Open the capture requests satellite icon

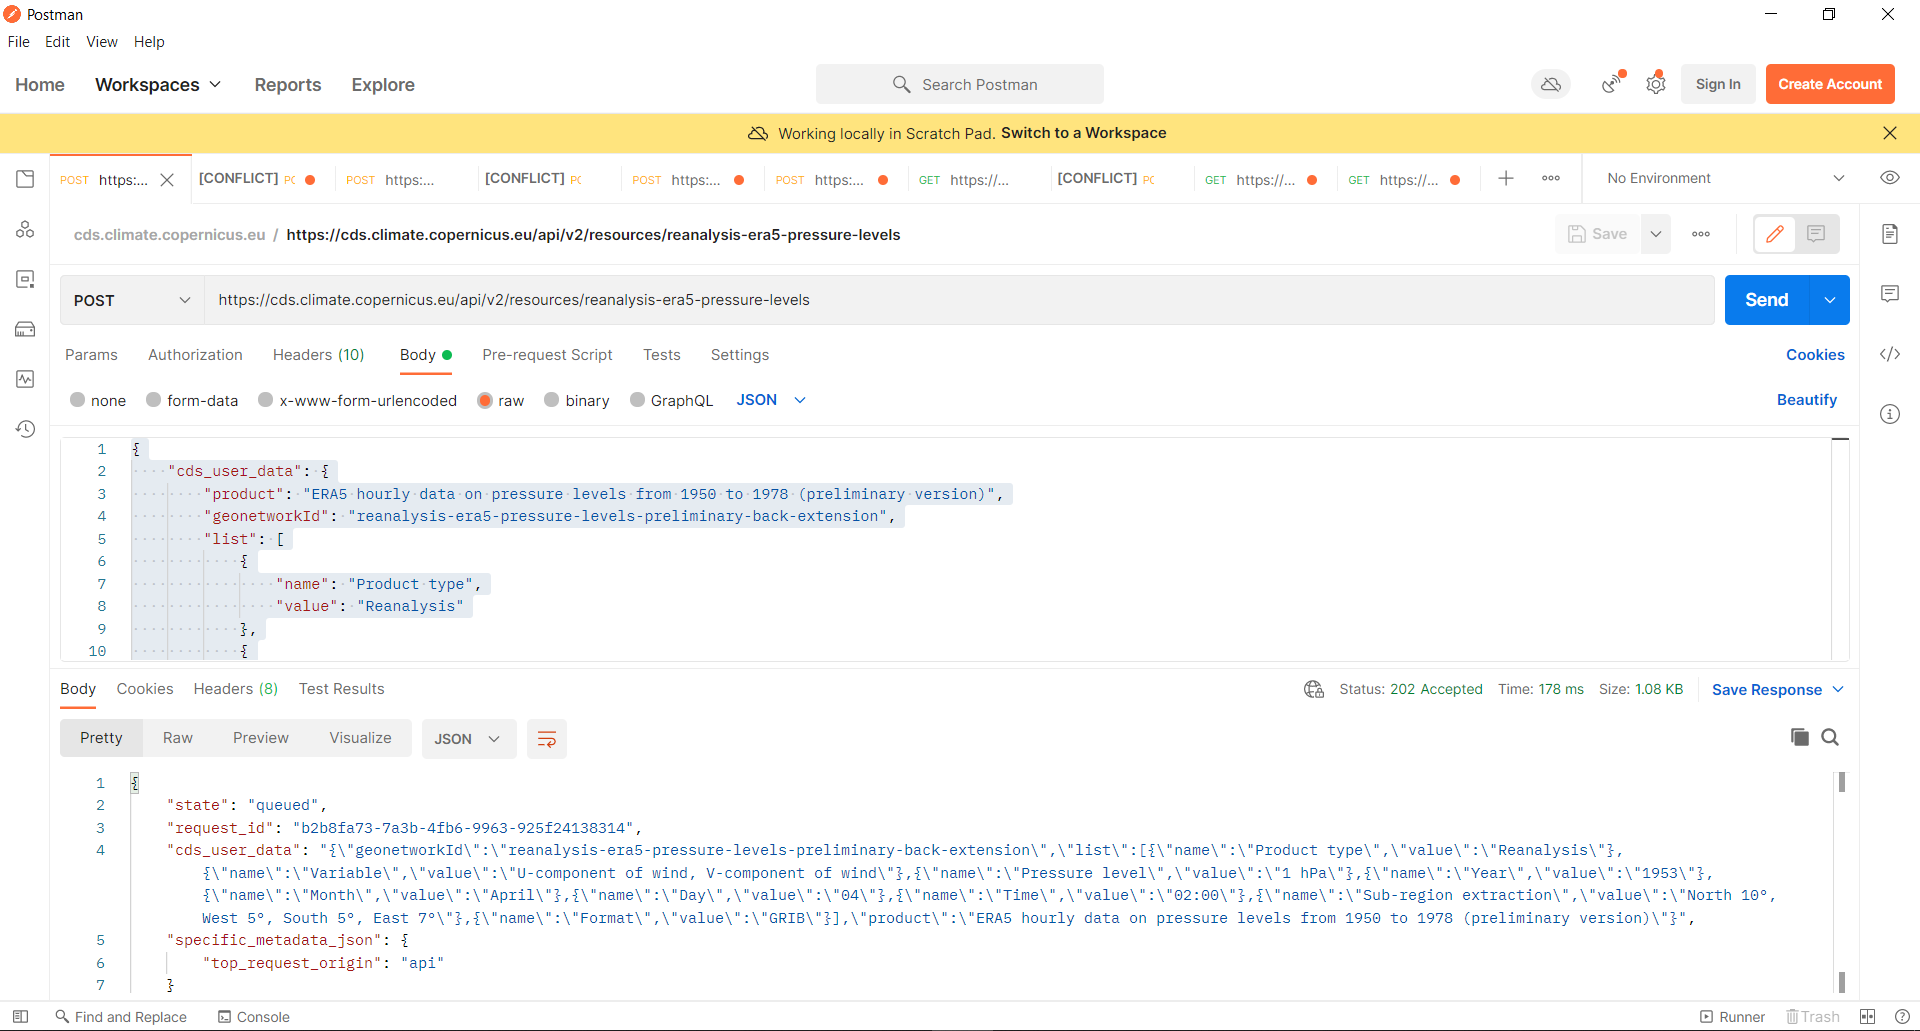point(1612,84)
